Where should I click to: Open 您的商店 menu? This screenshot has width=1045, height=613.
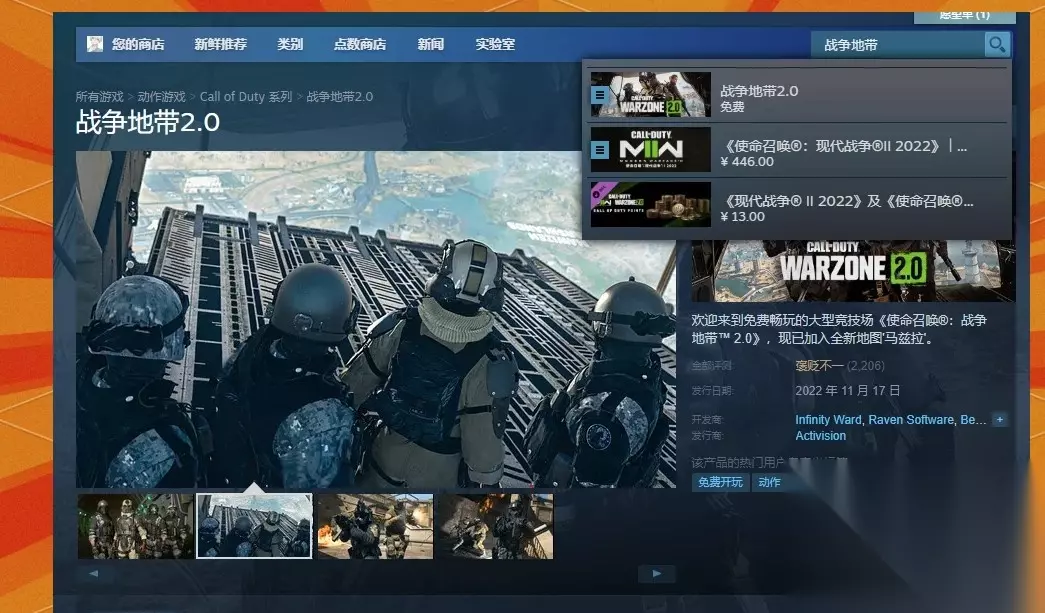click(x=138, y=45)
